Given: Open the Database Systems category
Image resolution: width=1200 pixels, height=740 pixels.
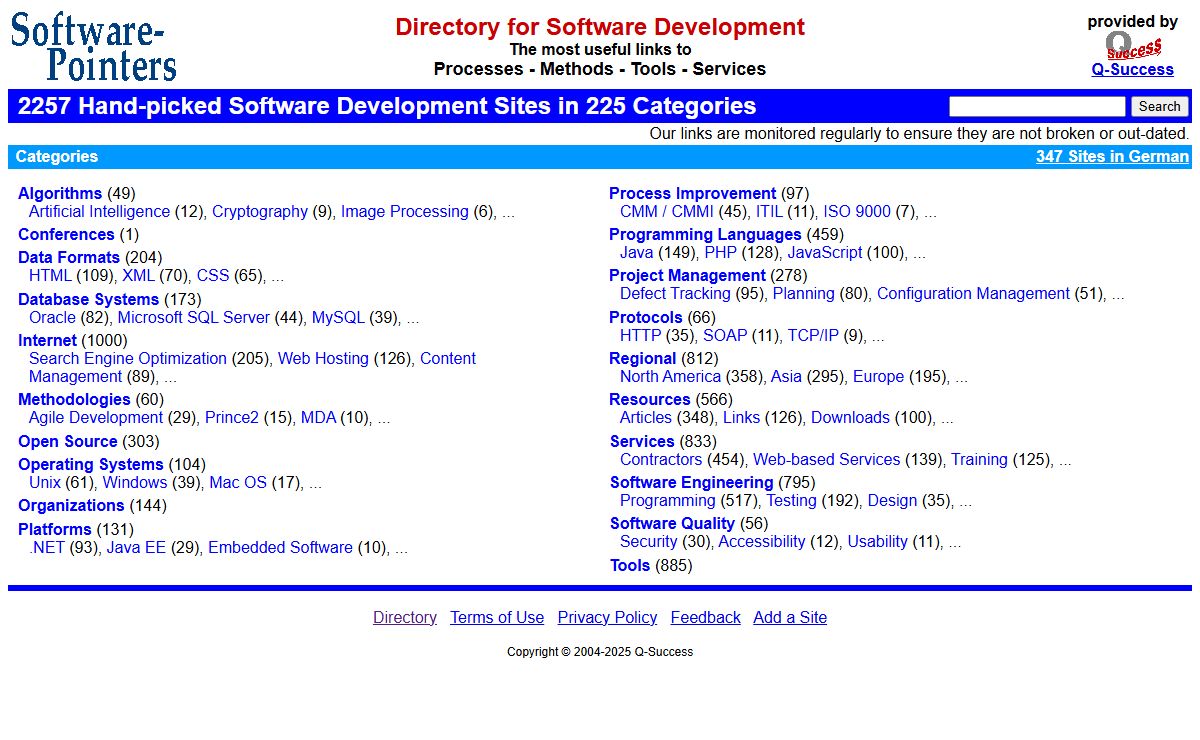Looking at the screenshot, I should (88, 300).
